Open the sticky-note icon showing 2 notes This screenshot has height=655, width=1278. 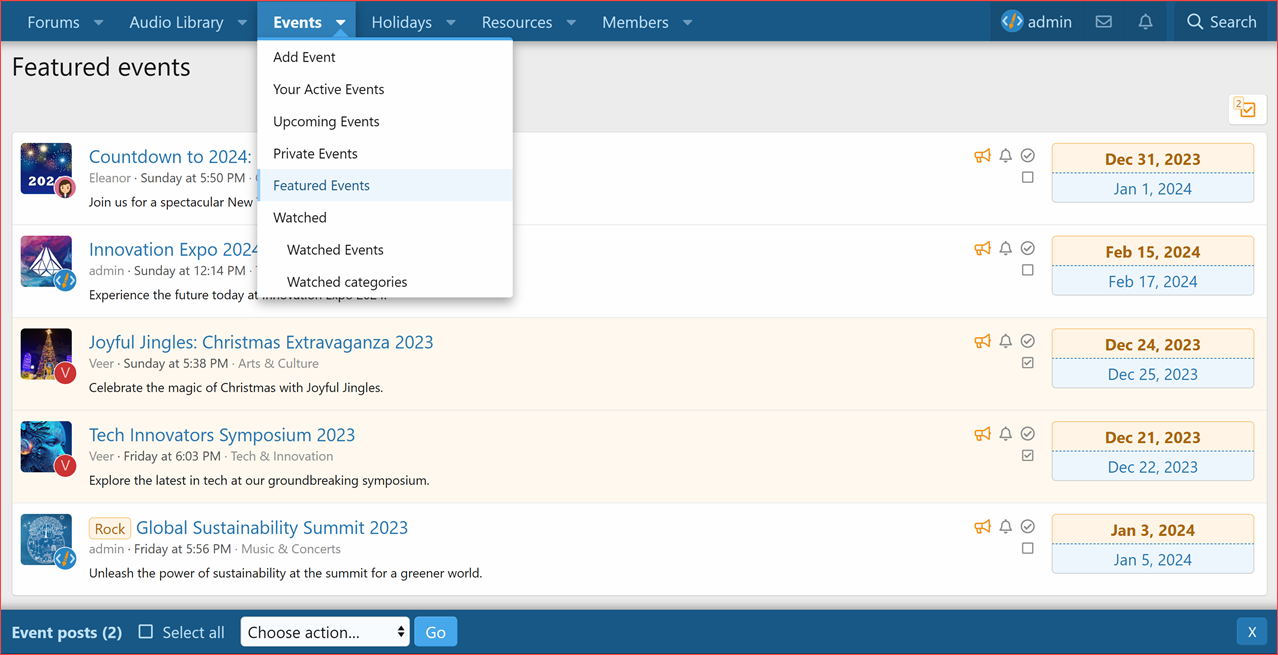click(x=1246, y=108)
